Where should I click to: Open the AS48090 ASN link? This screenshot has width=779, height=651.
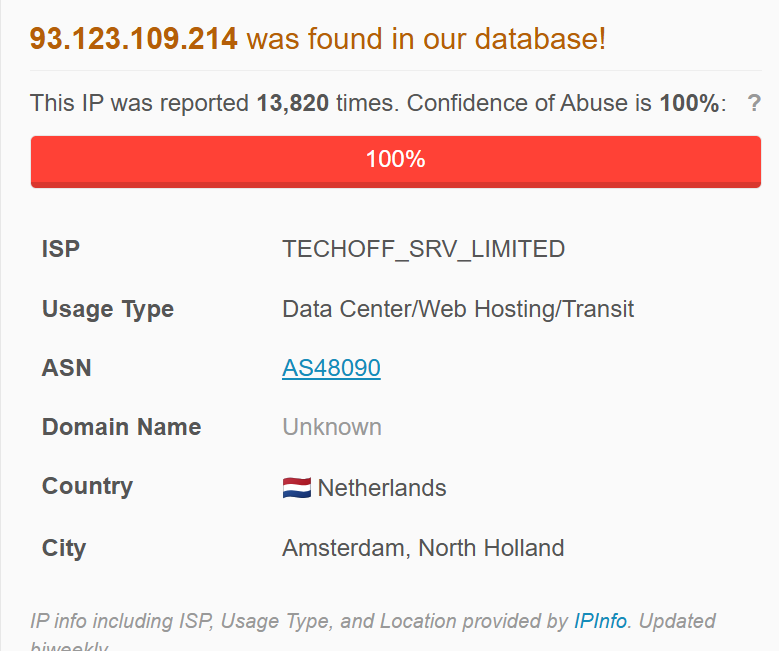point(331,368)
